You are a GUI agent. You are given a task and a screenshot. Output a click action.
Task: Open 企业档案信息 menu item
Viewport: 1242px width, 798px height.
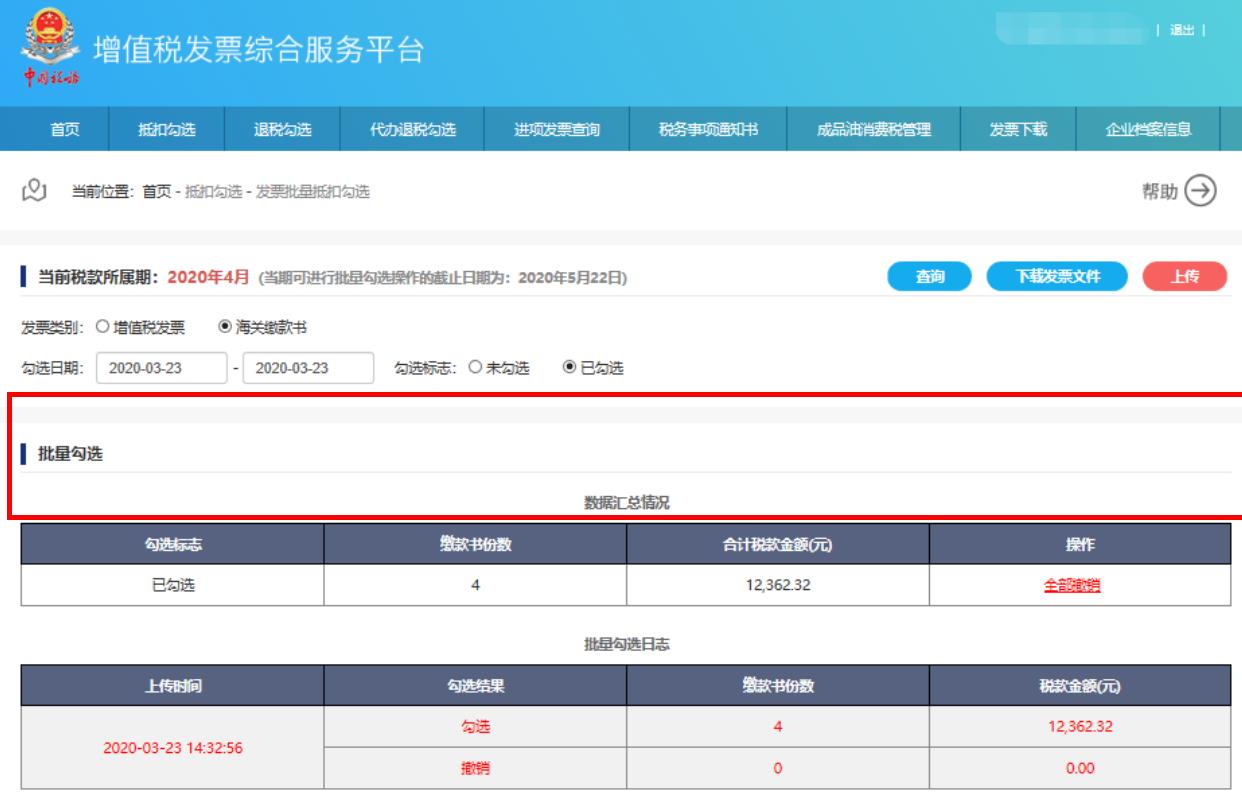pos(1148,126)
